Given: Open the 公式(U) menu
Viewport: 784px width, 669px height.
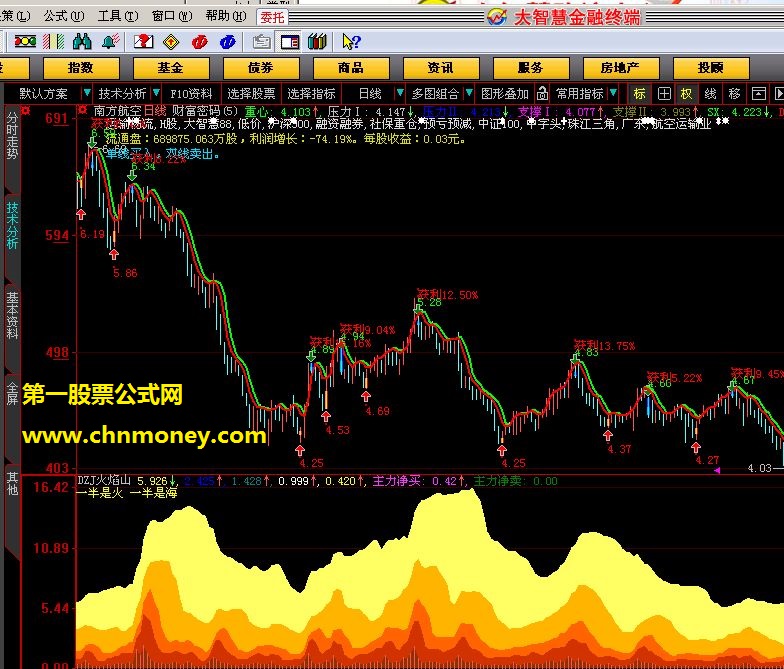Looking at the screenshot, I should point(64,16).
